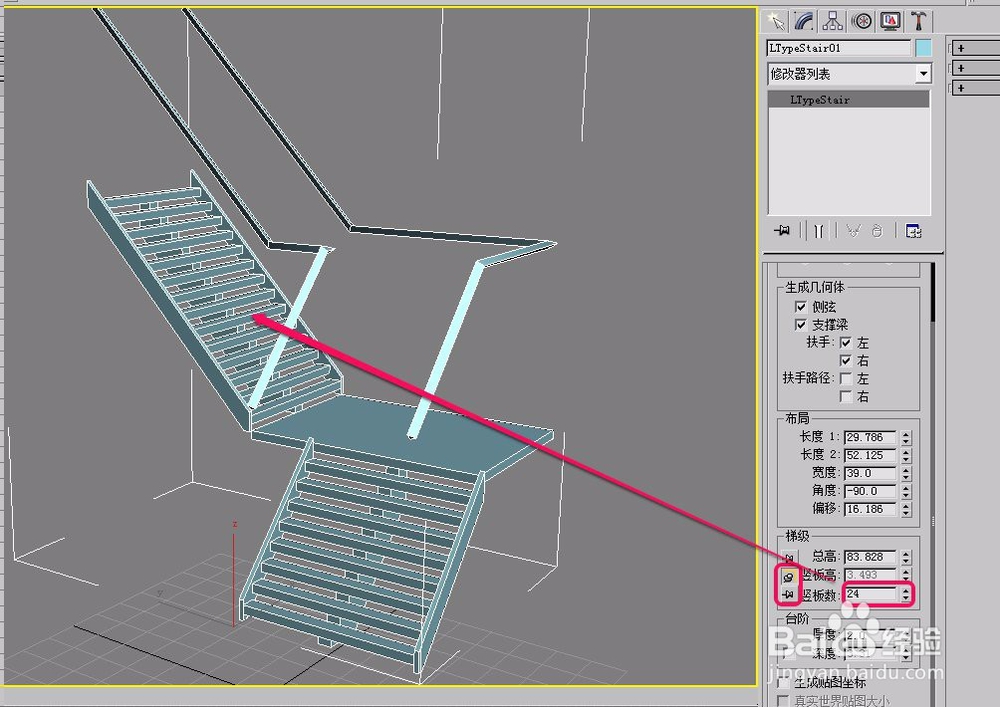Open the 修改器列表 modifier list dropdown
This screenshot has height=707, width=1000.
[x=849, y=74]
